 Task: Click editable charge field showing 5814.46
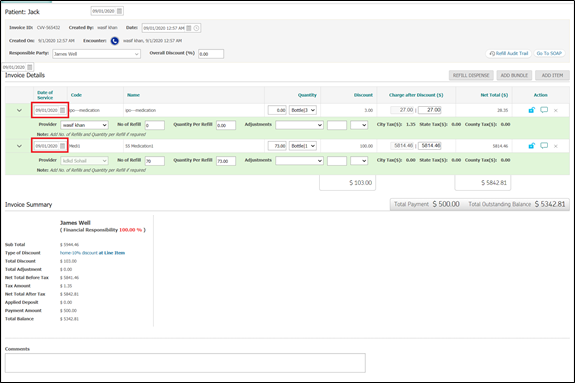coord(430,146)
